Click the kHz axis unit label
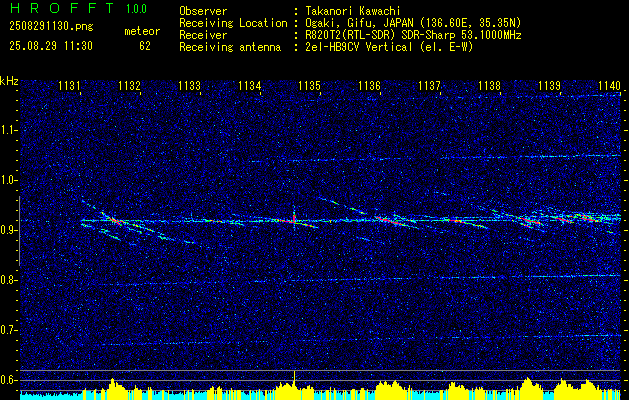Viewport: 629px width, 400px height. [x=9, y=81]
